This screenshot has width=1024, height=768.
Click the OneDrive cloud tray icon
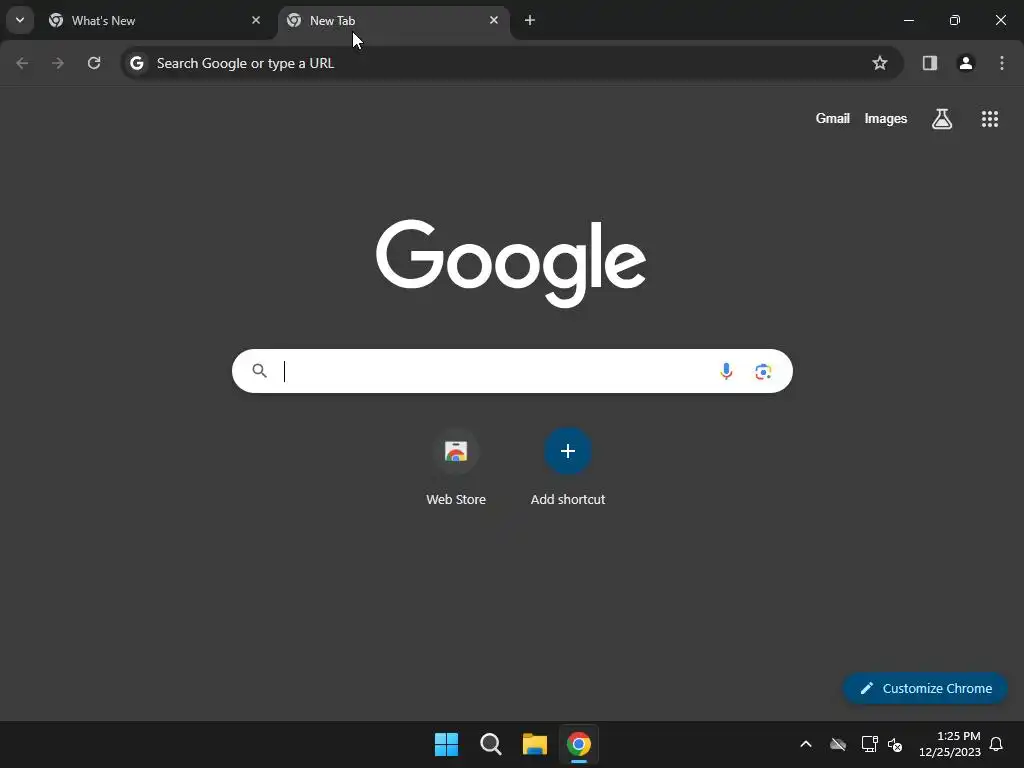[838, 744]
